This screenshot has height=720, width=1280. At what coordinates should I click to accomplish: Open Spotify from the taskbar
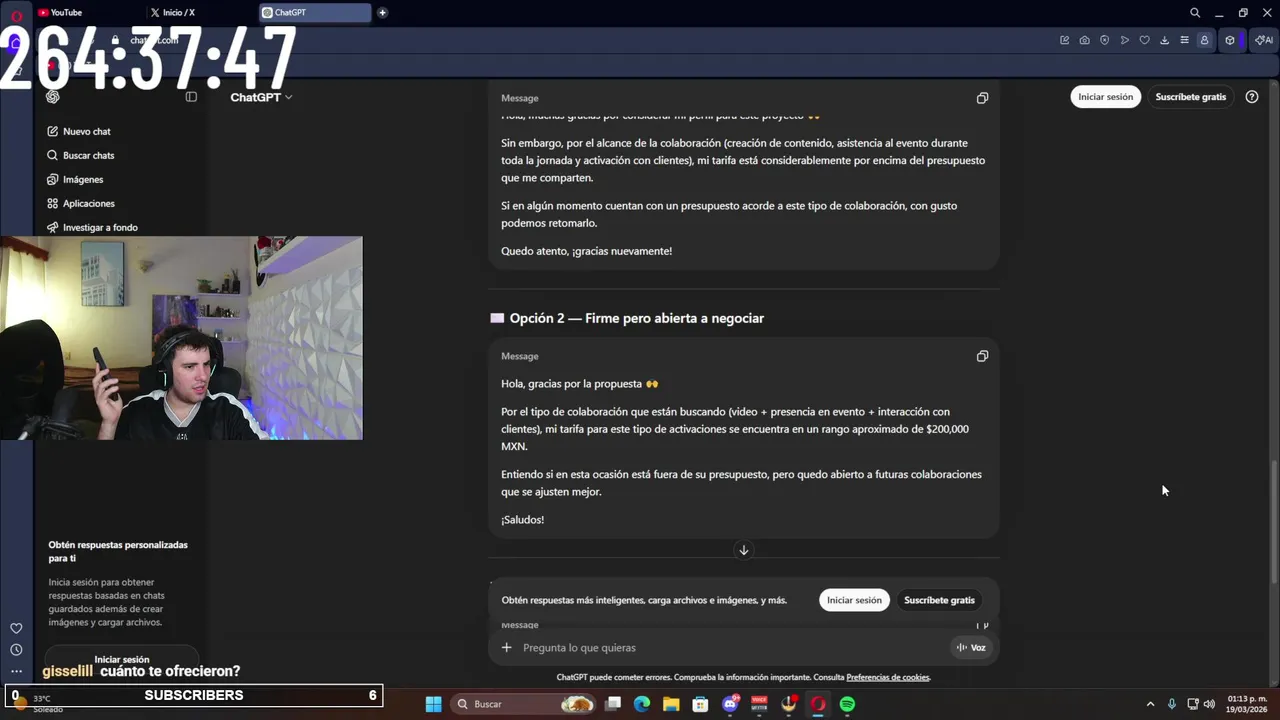847,704
